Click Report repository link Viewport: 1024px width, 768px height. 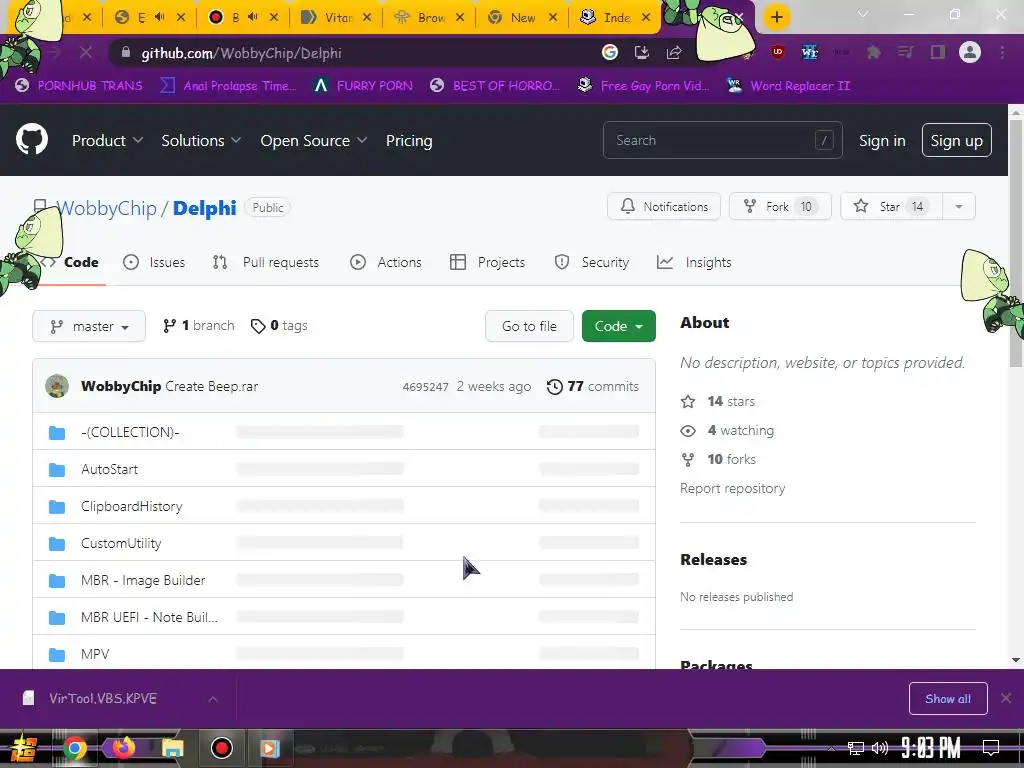732,488
